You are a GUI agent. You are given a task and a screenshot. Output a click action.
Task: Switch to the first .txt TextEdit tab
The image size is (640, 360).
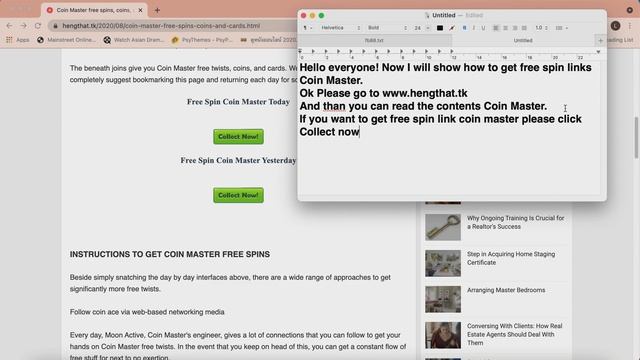tap(374, 40)
